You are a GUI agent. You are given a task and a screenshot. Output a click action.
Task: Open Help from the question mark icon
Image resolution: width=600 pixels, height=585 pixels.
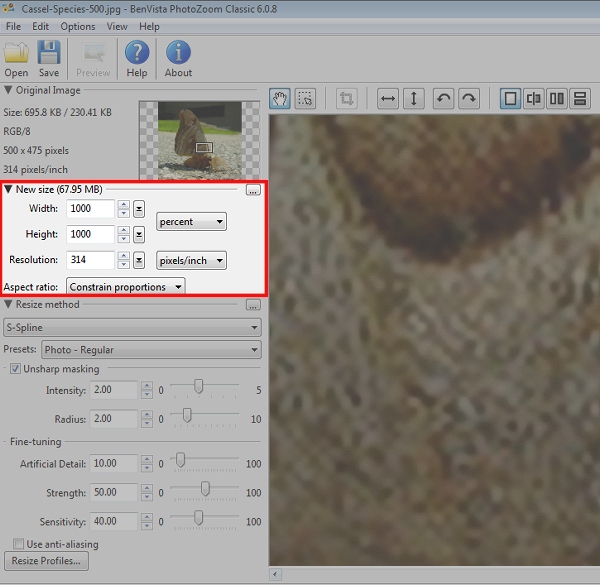tap(137, 59)
